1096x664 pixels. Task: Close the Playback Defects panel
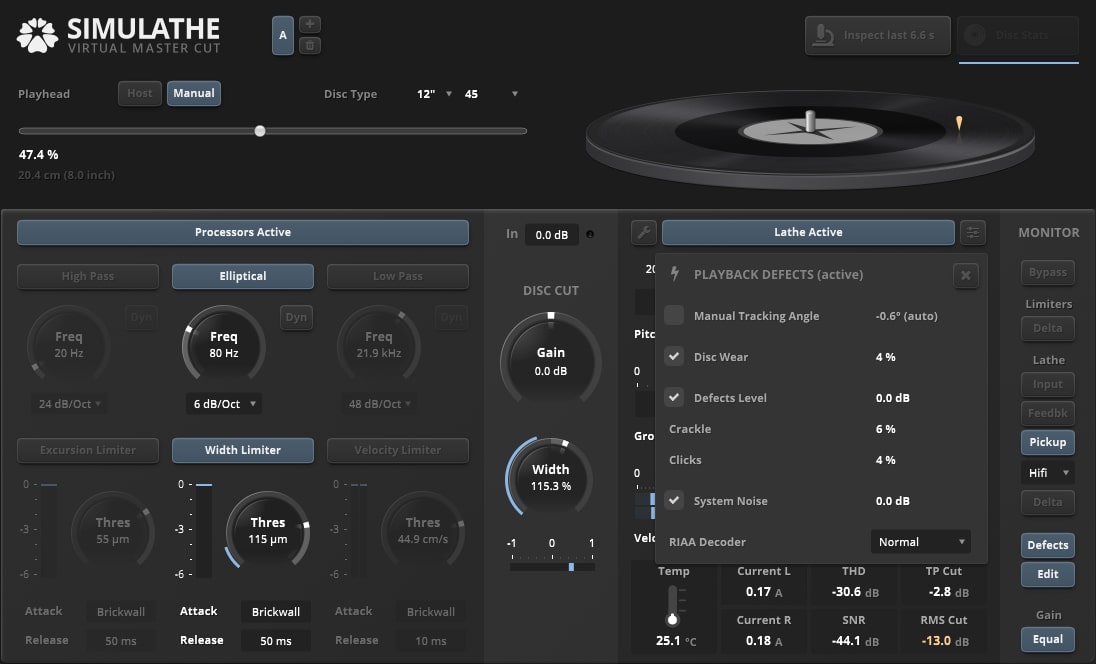[x=965, y=275]
